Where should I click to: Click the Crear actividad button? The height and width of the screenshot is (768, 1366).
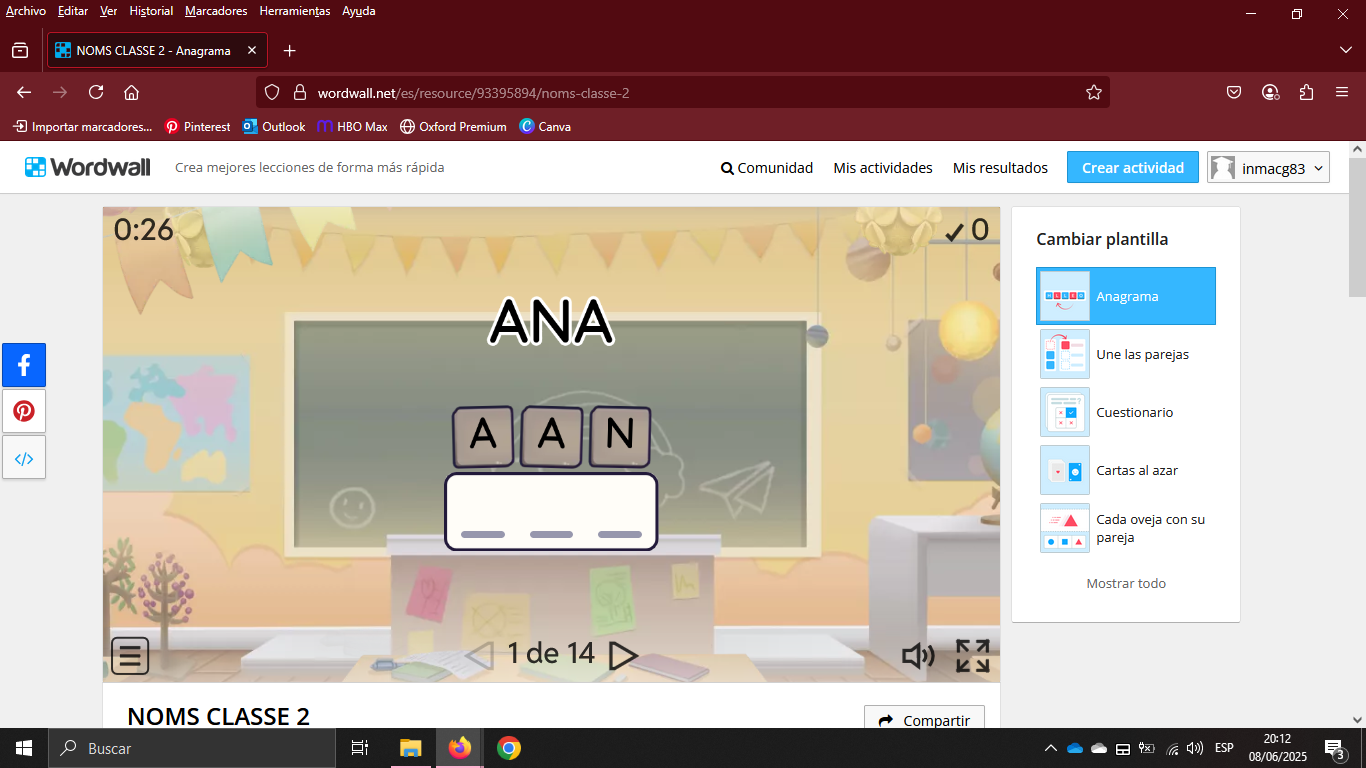click(1132, 168)
